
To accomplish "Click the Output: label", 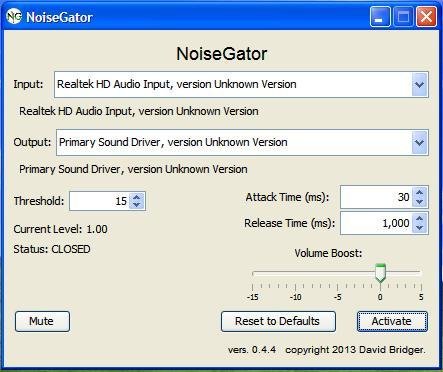I will [32, 142].
